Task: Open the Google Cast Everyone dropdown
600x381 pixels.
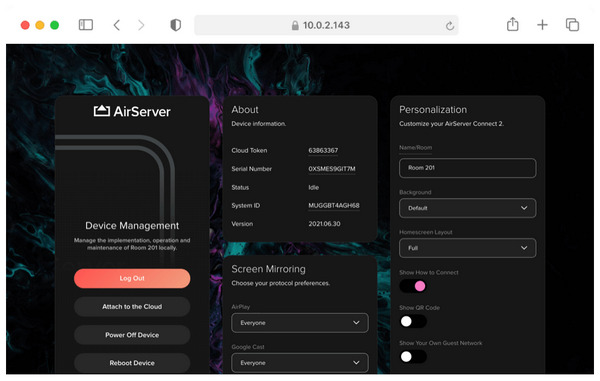Action: 300,363
